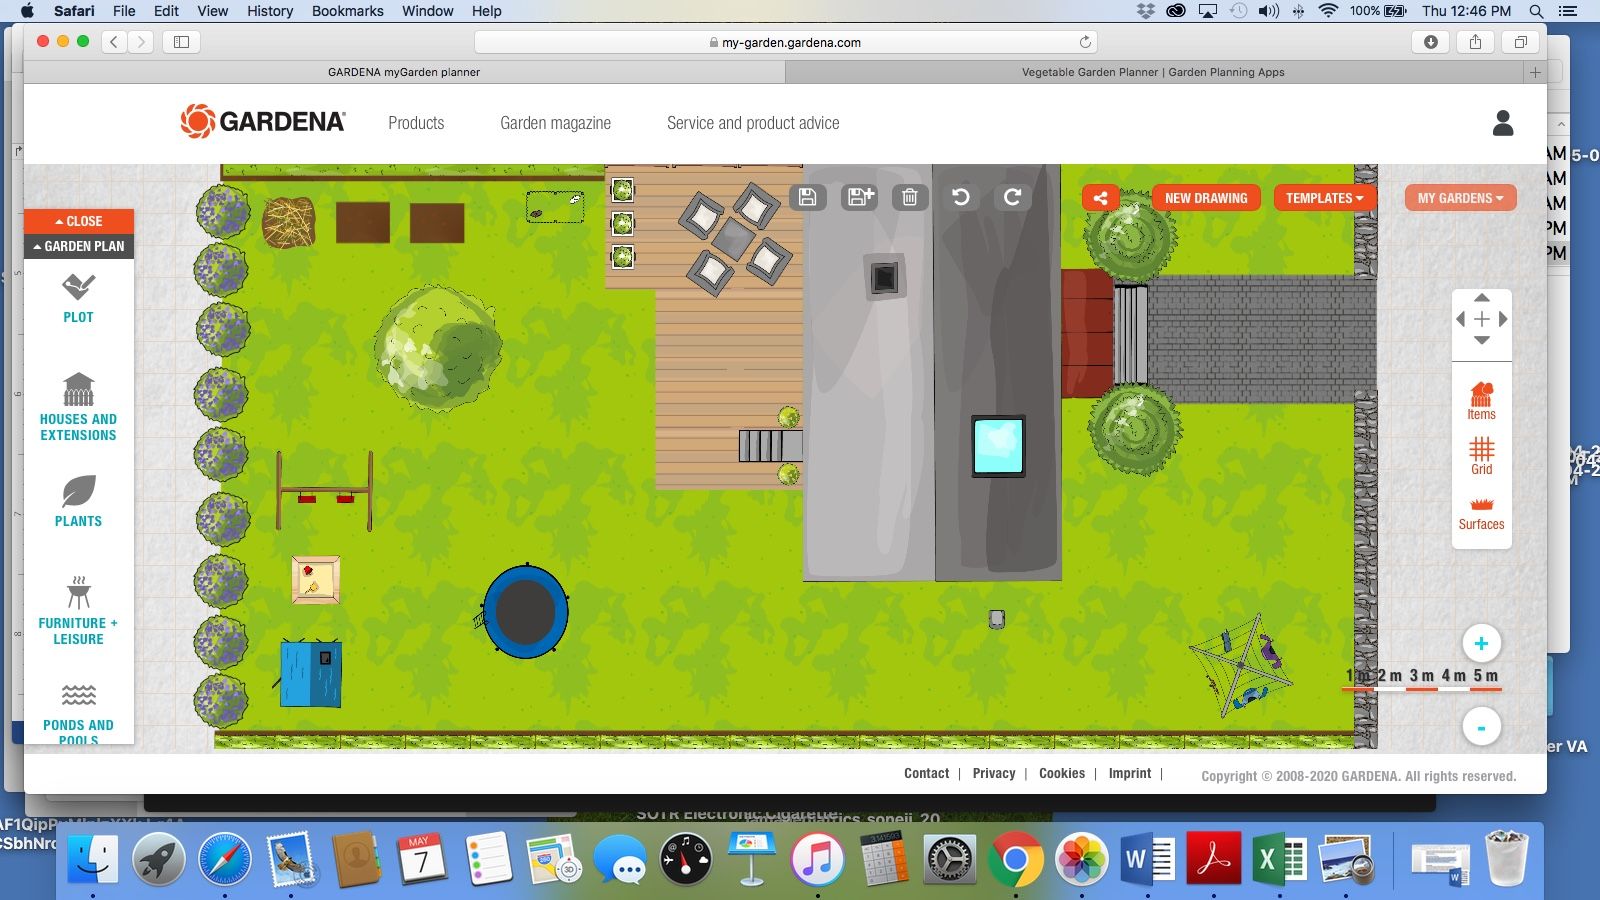Open the Plants category
The height and width of the screenshot is (900, 1600).
78,501
